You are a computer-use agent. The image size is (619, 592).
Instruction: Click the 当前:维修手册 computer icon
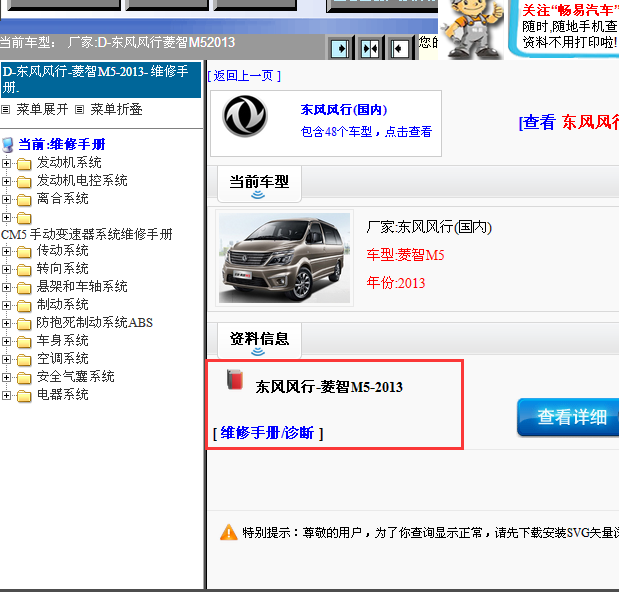8,145
